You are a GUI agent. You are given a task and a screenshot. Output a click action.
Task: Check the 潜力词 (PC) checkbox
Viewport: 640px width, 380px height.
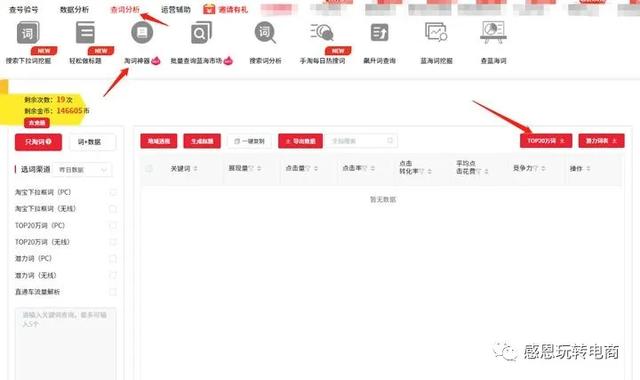pyautogui.click(x=113, y=258)
